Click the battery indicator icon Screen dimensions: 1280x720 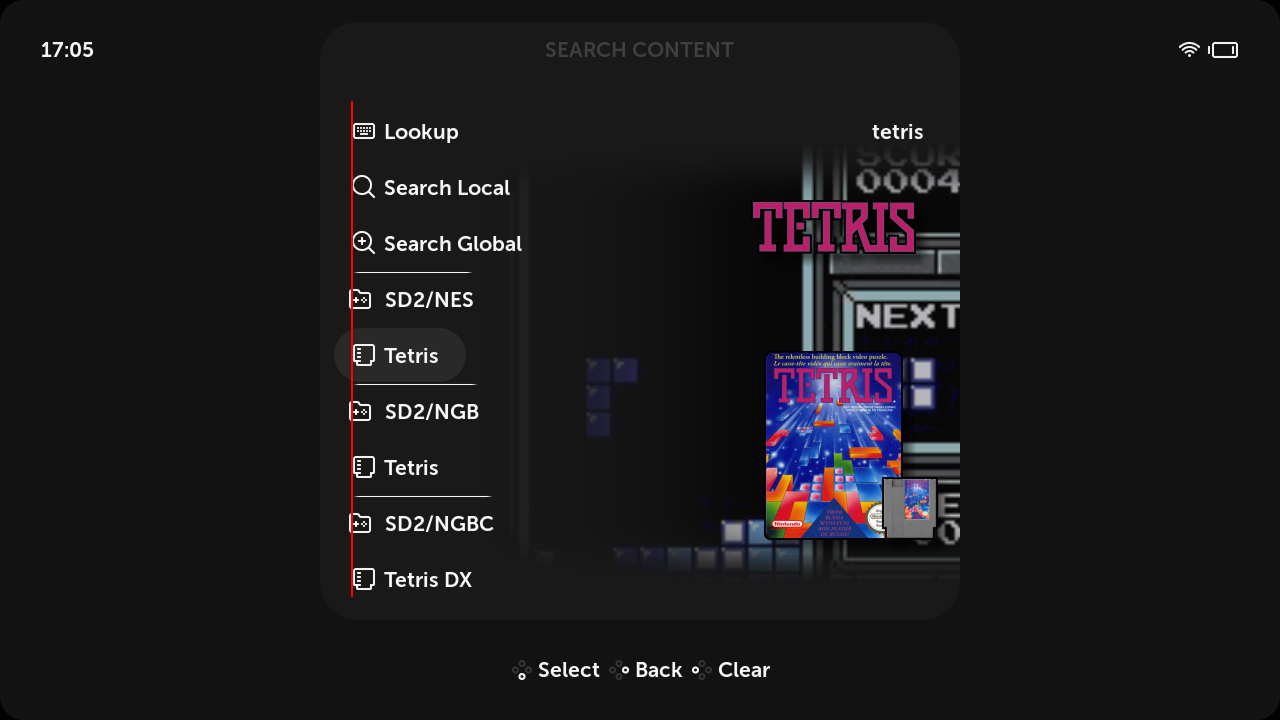click(1223, 50)
